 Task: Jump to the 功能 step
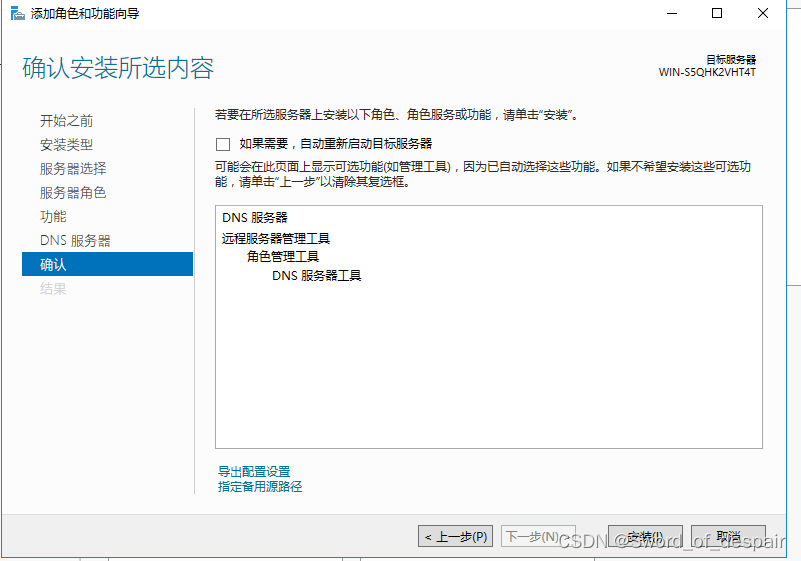pyautogui.click(x=53, y=217)
